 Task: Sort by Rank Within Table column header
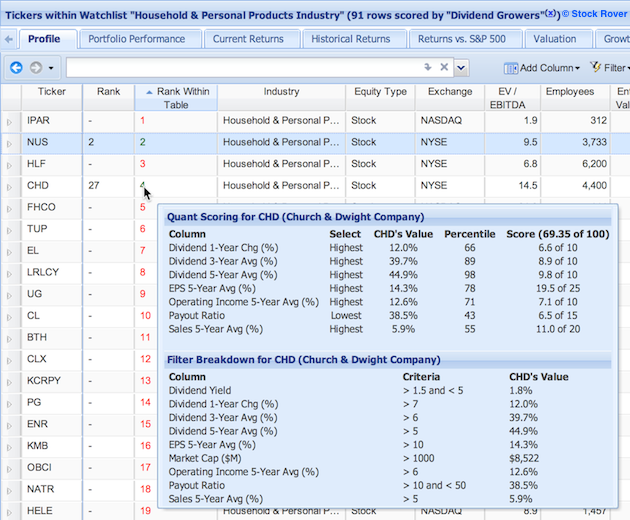[176, 98]
